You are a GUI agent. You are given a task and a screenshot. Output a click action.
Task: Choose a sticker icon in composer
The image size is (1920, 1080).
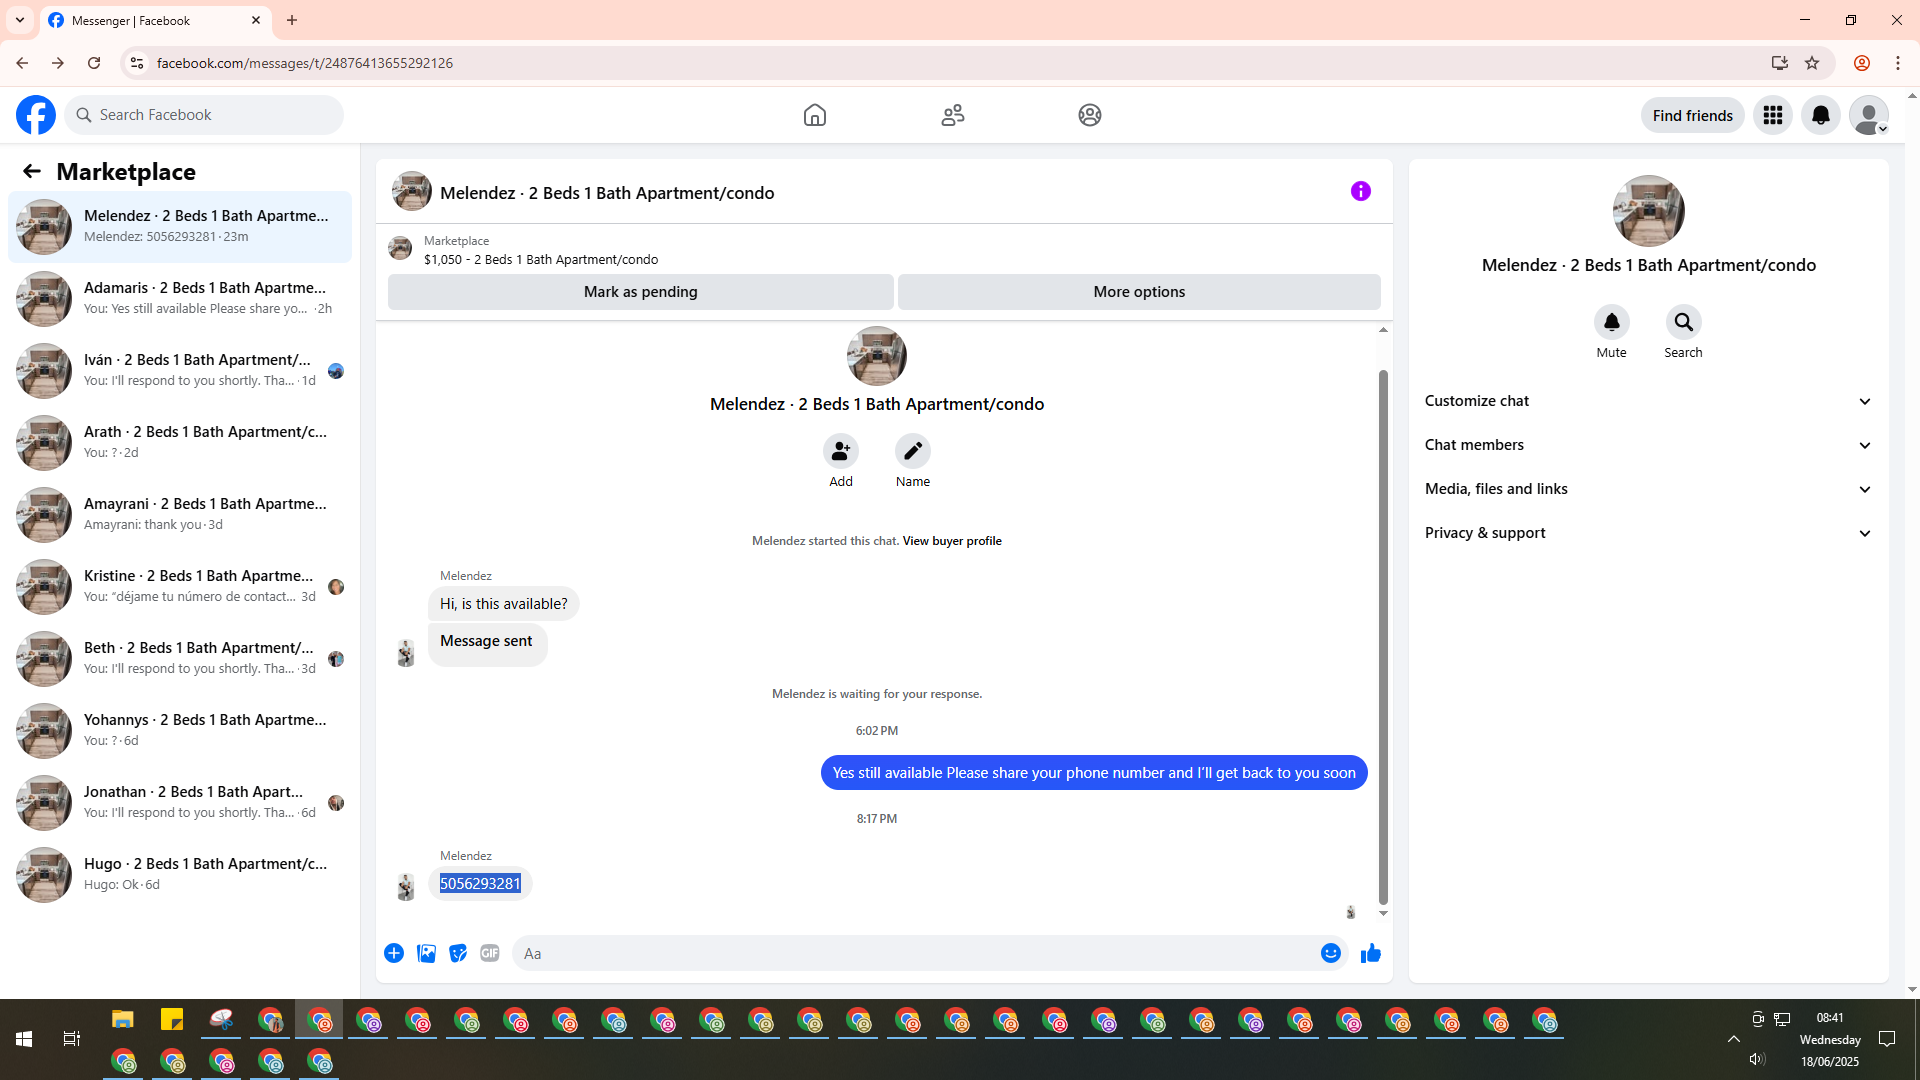(x=458, y=953)
